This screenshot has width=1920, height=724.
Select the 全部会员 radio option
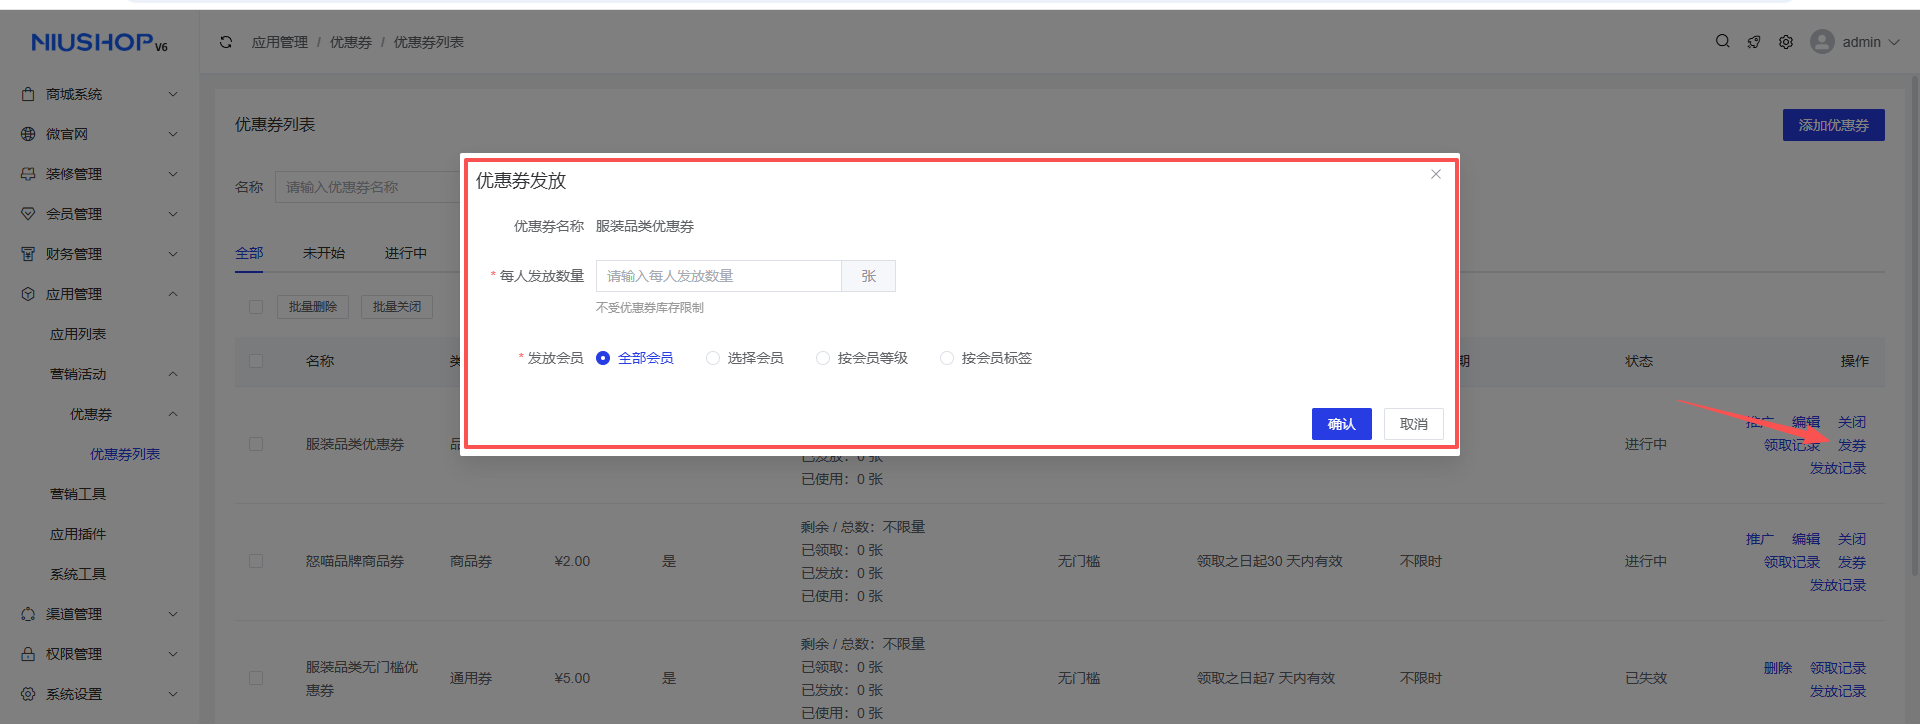(603, 358)
